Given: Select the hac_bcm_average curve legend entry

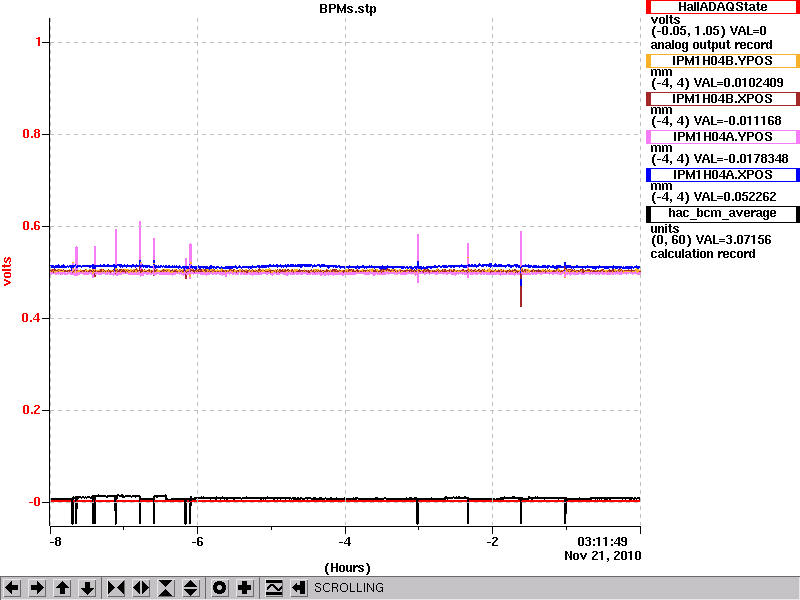Looking at the screenshot, I should click(722, 213).
